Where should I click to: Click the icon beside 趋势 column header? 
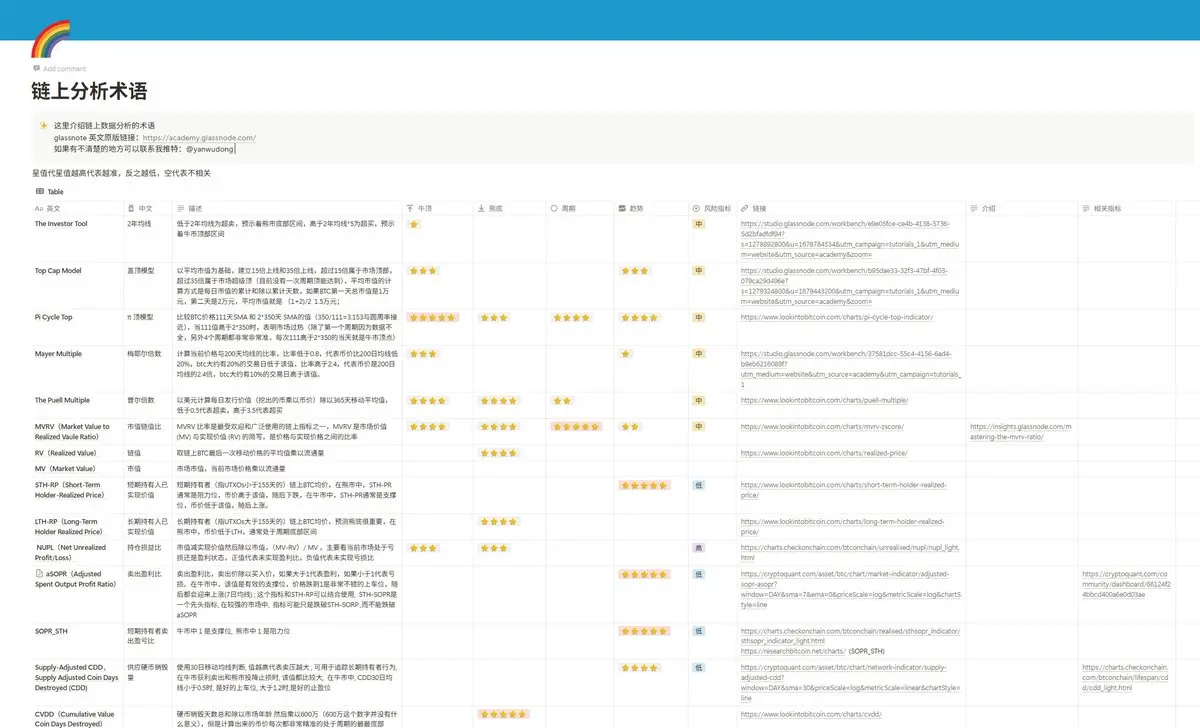(x=623, y=208)
